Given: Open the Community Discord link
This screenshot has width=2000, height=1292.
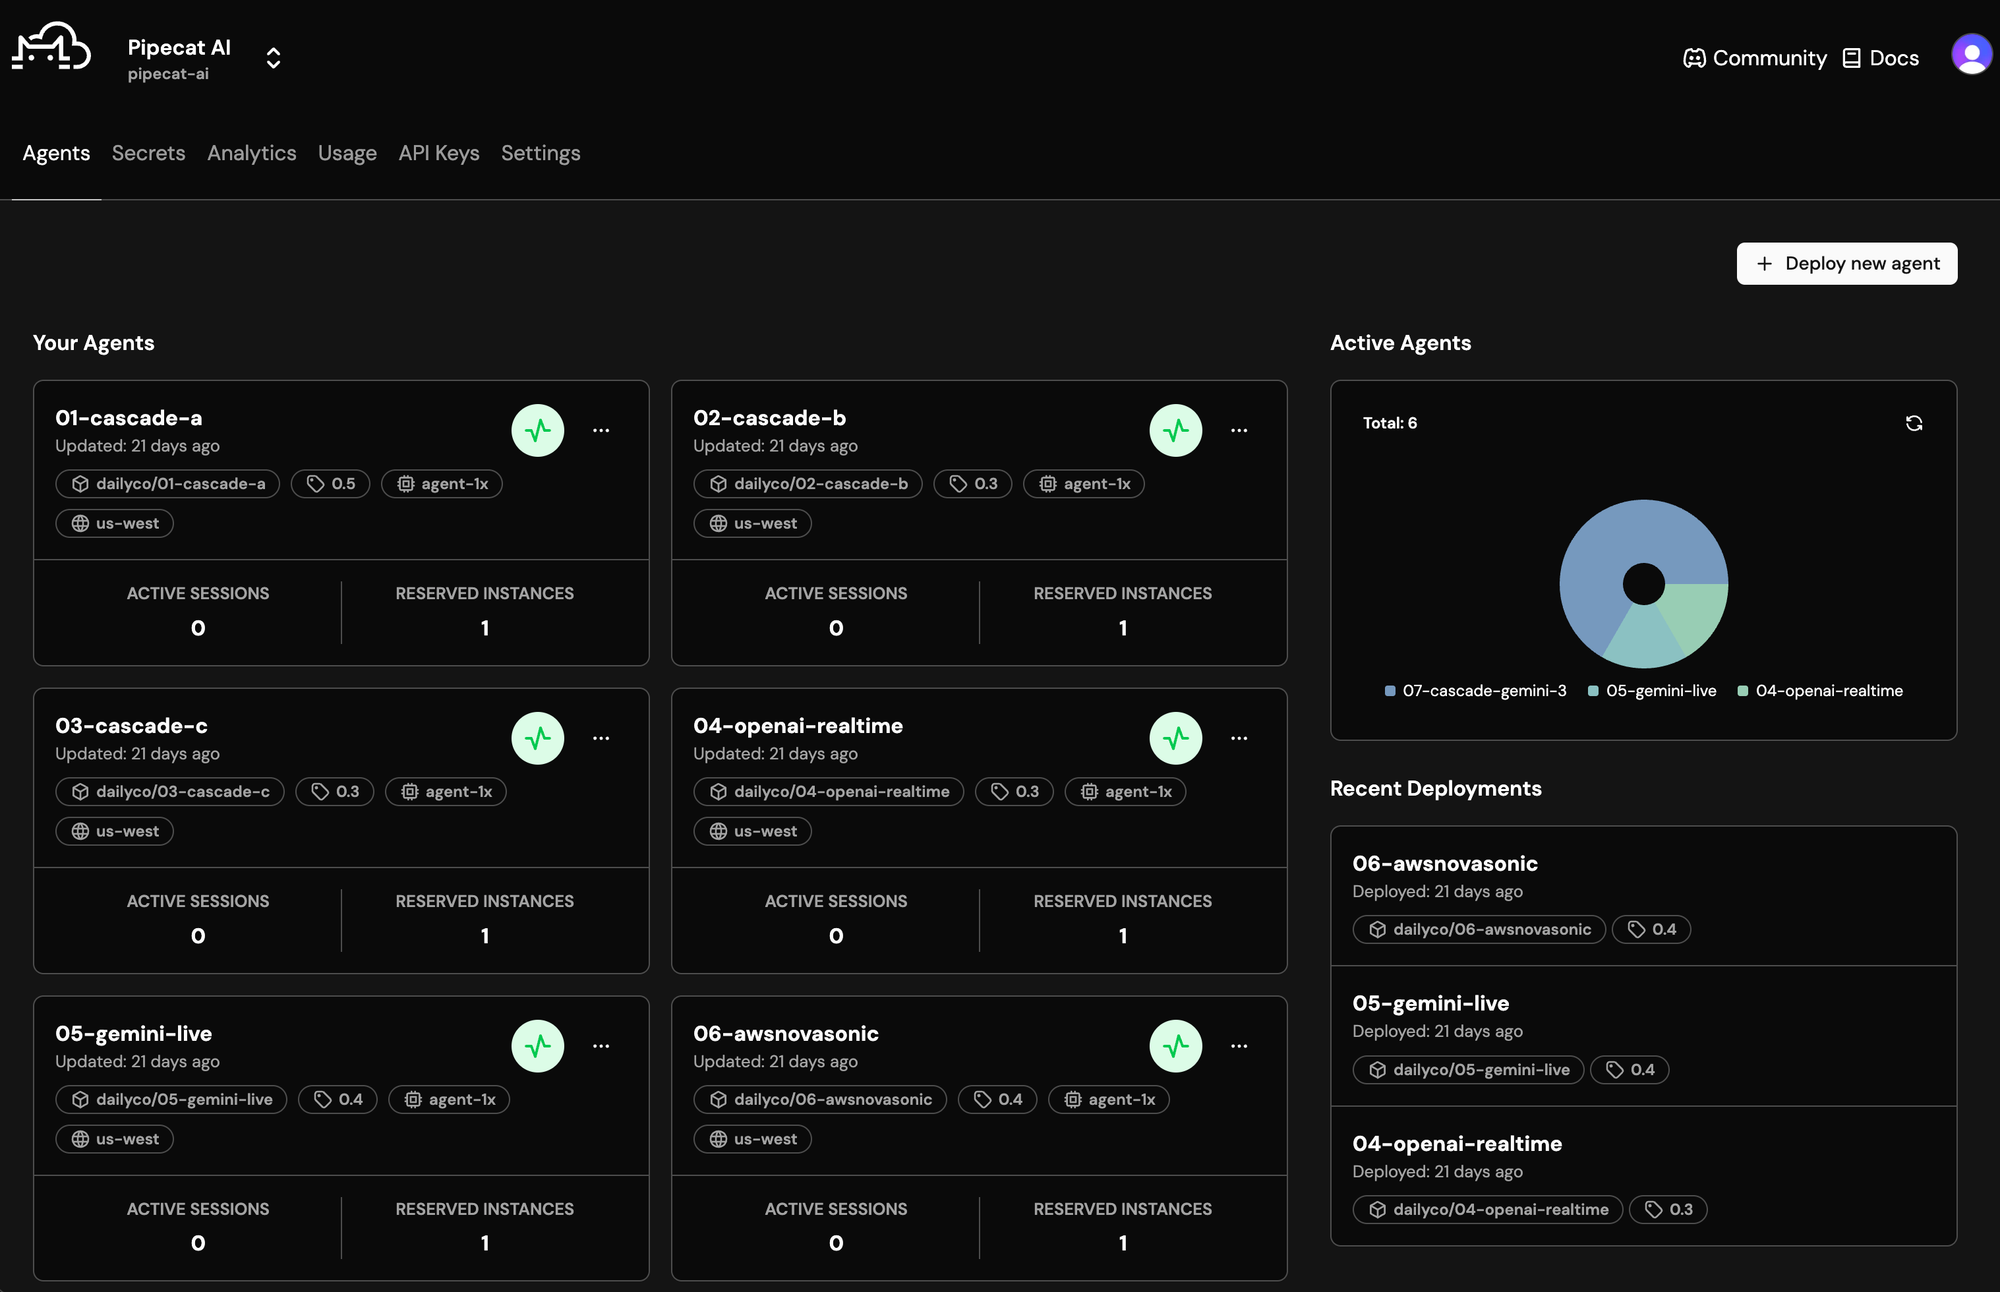Looking at the screenshot, I should click(1755, 58).
